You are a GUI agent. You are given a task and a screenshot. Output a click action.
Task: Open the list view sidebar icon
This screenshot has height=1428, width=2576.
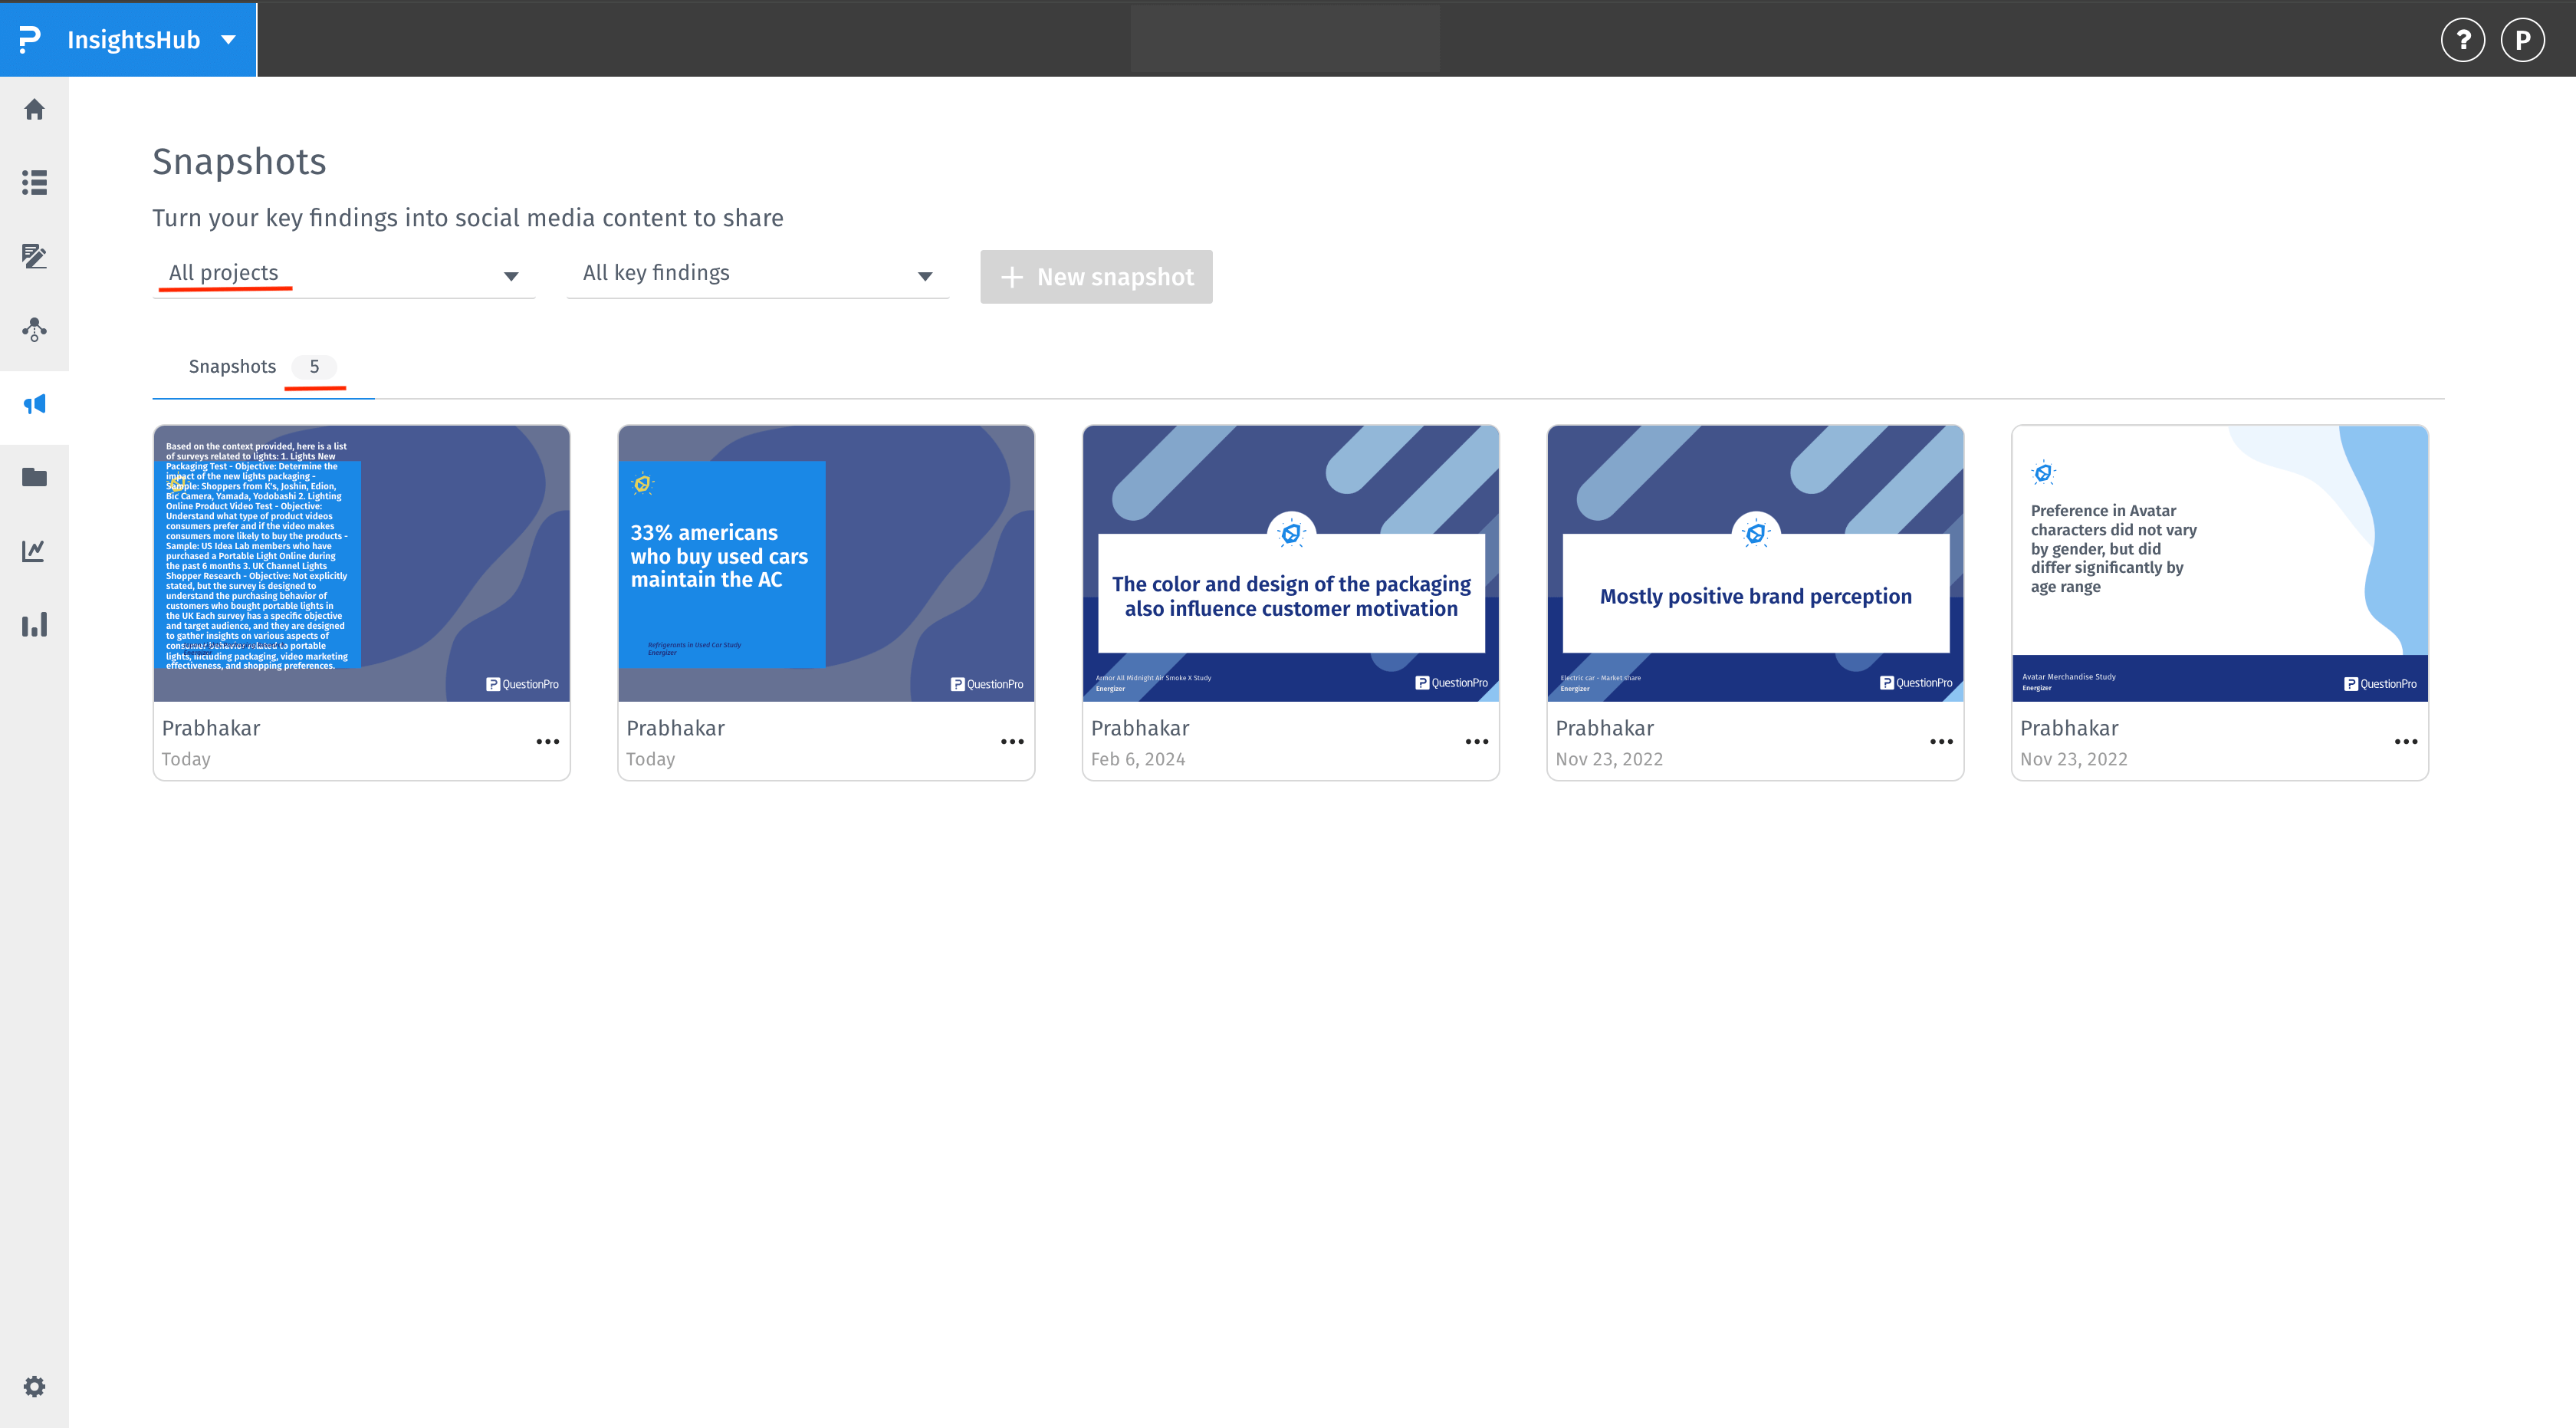click(x=34, y=182)
